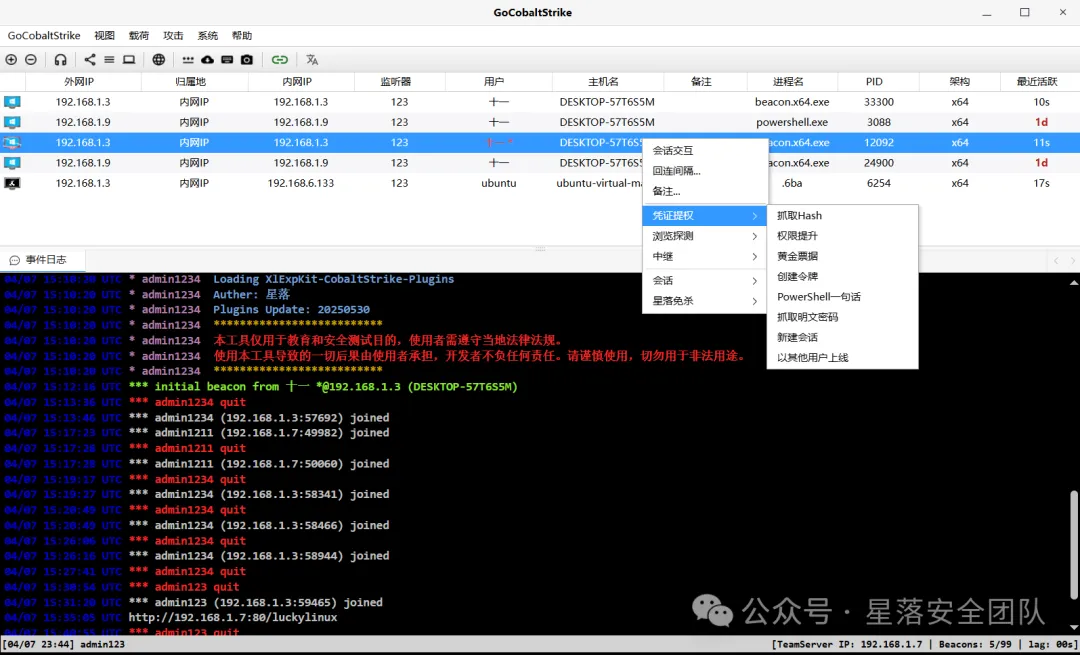The width and height of the screenshot is (1080, 655).
Task: Click admin123 status bar entry
Action: click(x=103, y=645)
